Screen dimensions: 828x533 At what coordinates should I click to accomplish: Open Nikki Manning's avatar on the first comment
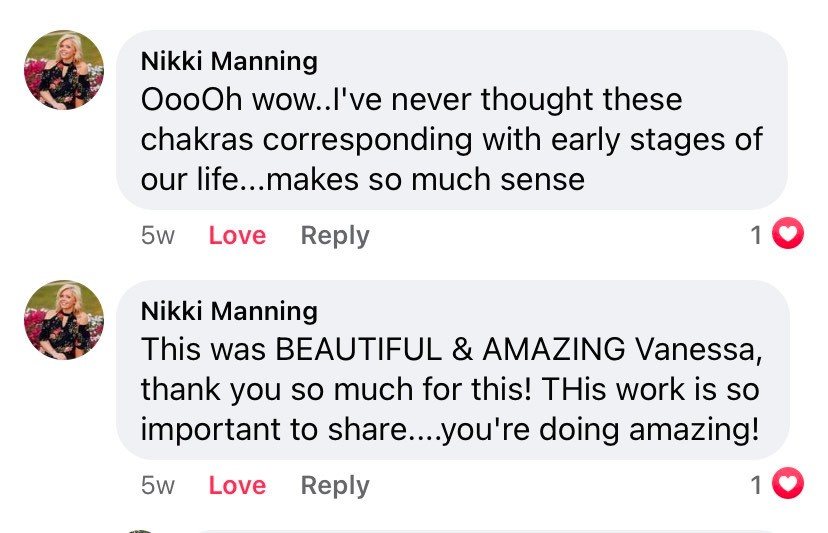64,70
